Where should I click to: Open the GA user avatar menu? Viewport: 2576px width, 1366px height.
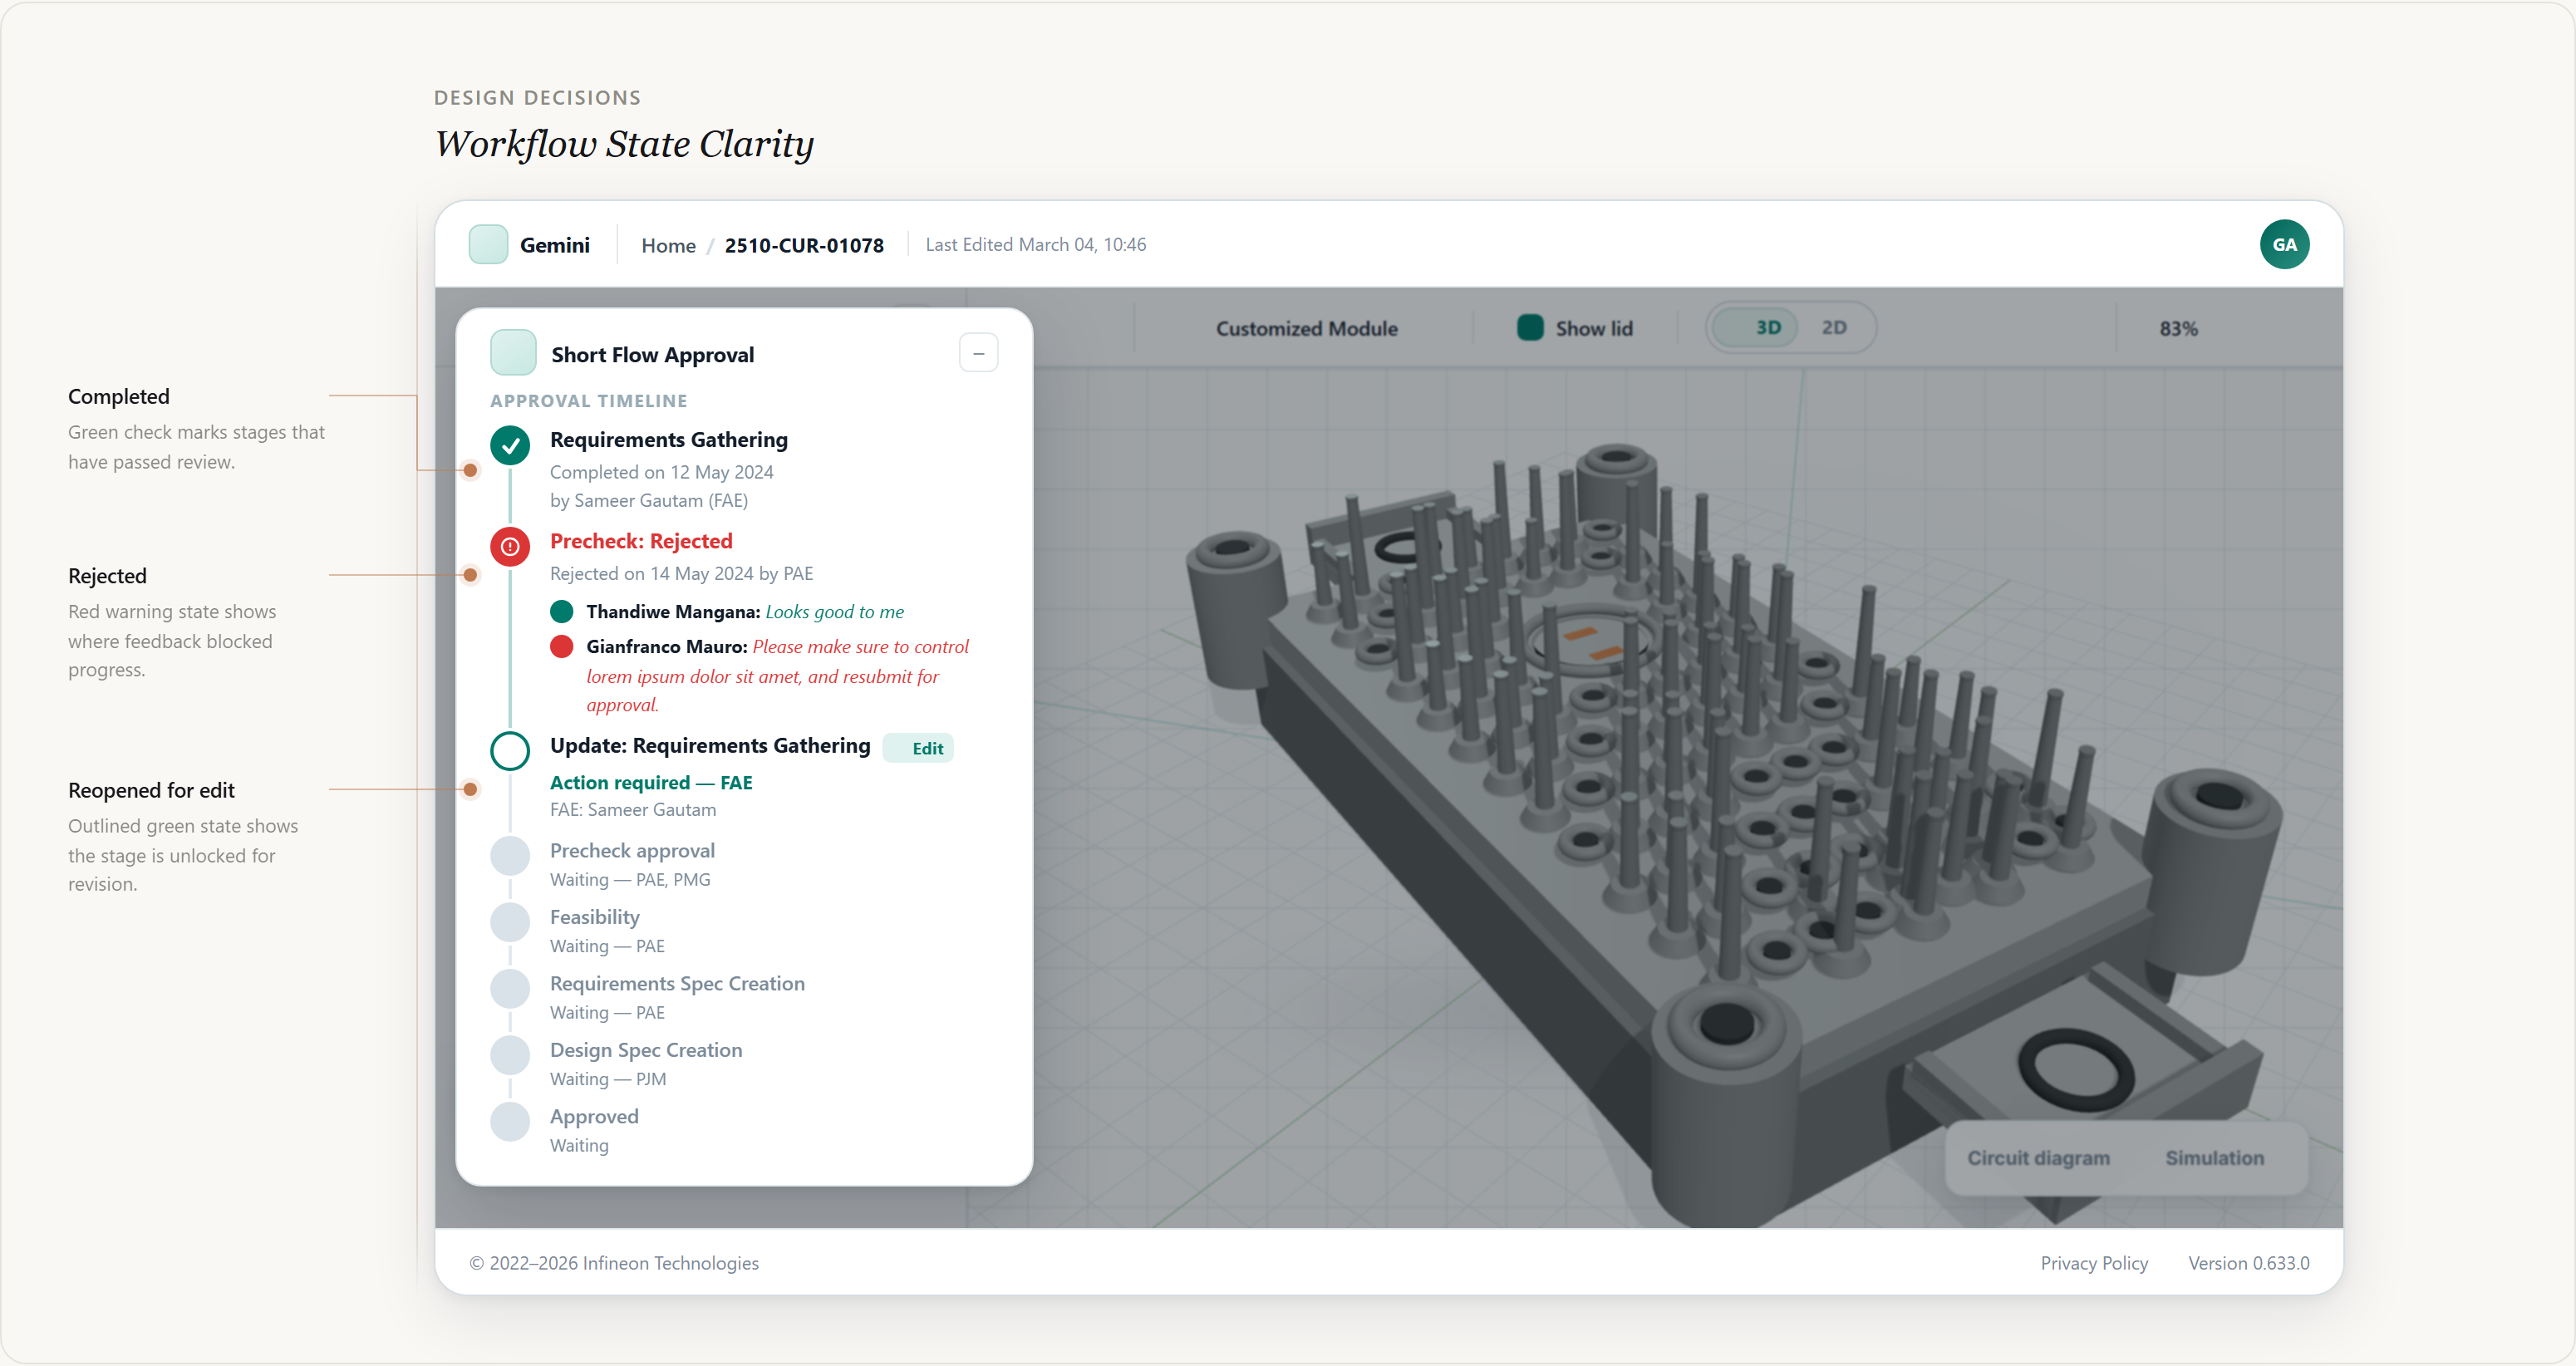(x=2284, y=245)
